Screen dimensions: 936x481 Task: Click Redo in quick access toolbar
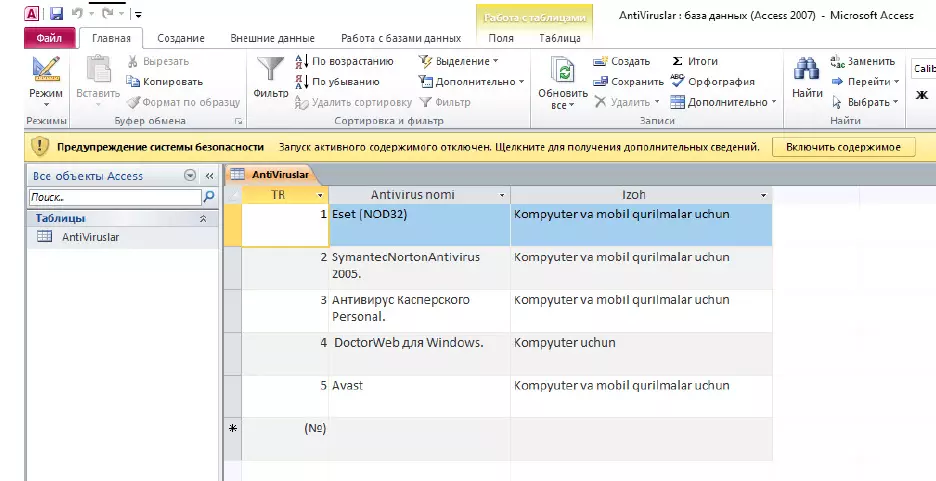(x=108, y=13)
